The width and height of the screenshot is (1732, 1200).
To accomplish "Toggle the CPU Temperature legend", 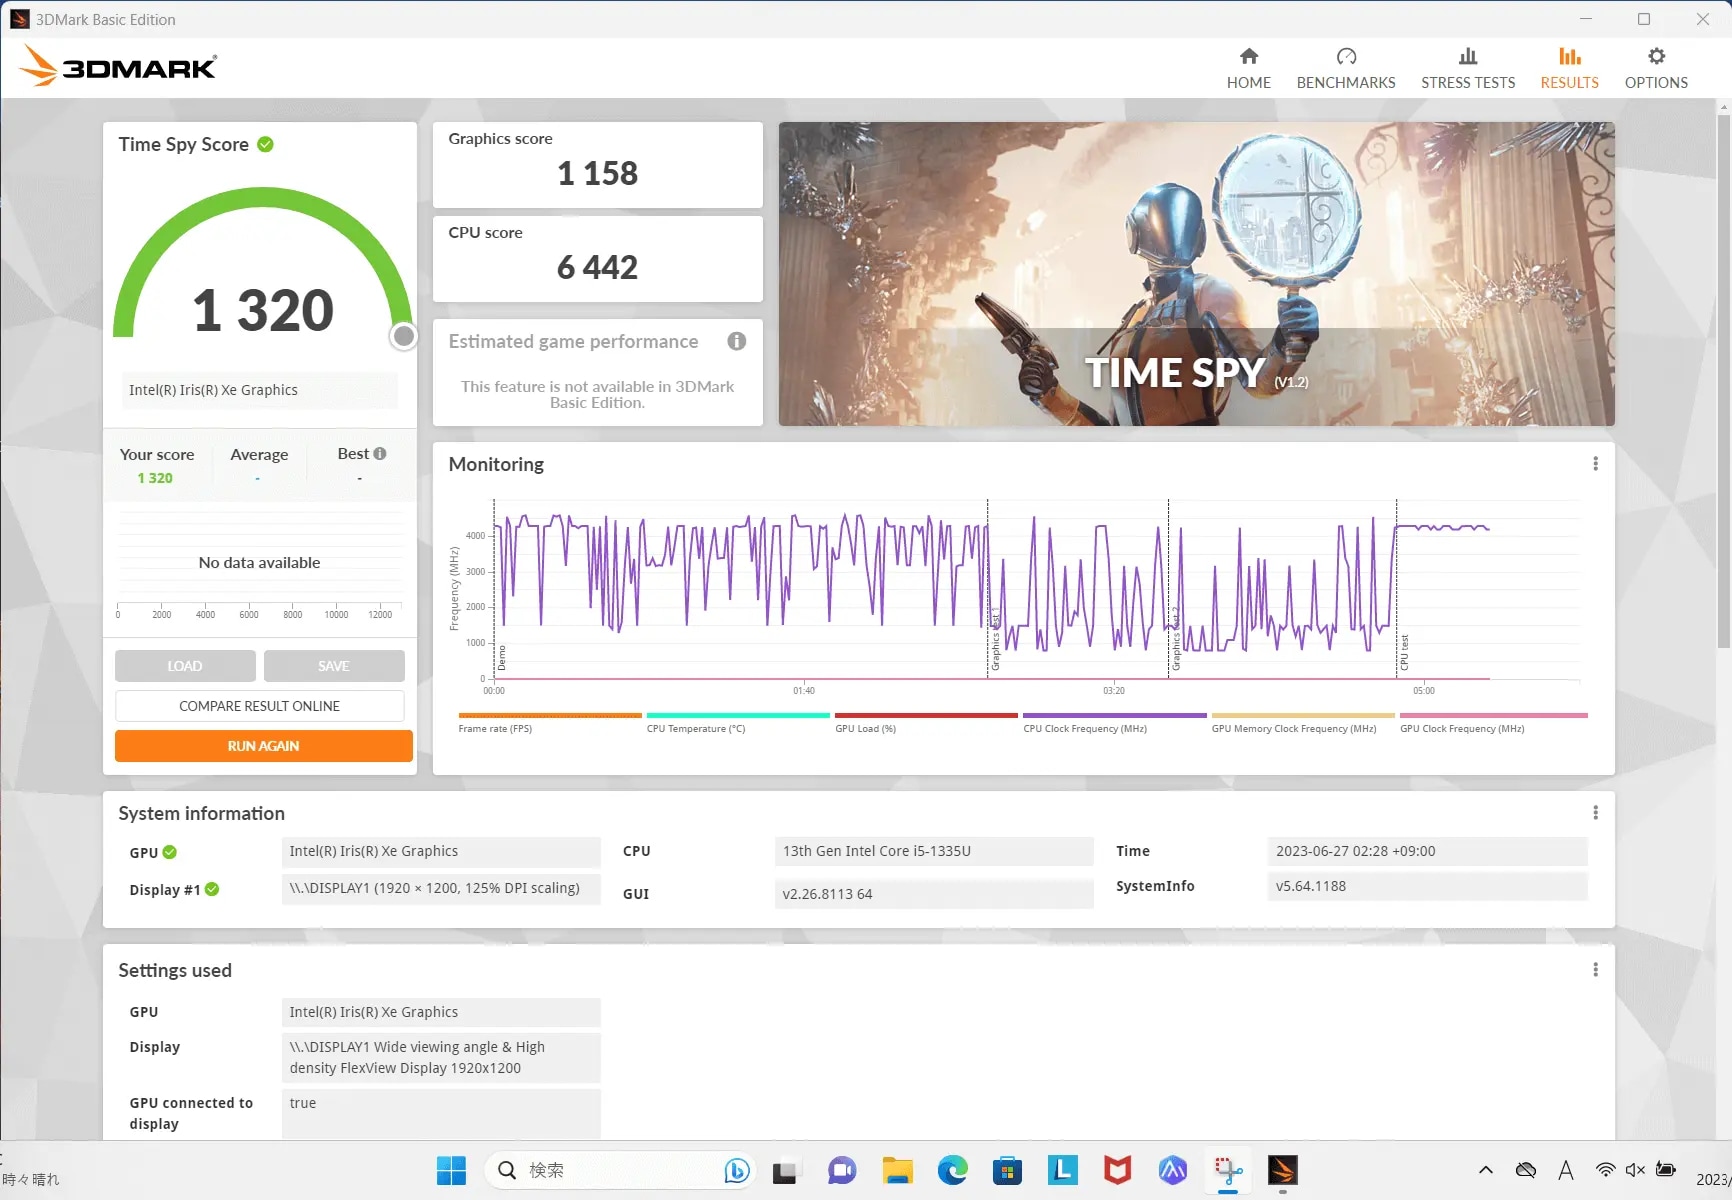I will click(738, 723).
